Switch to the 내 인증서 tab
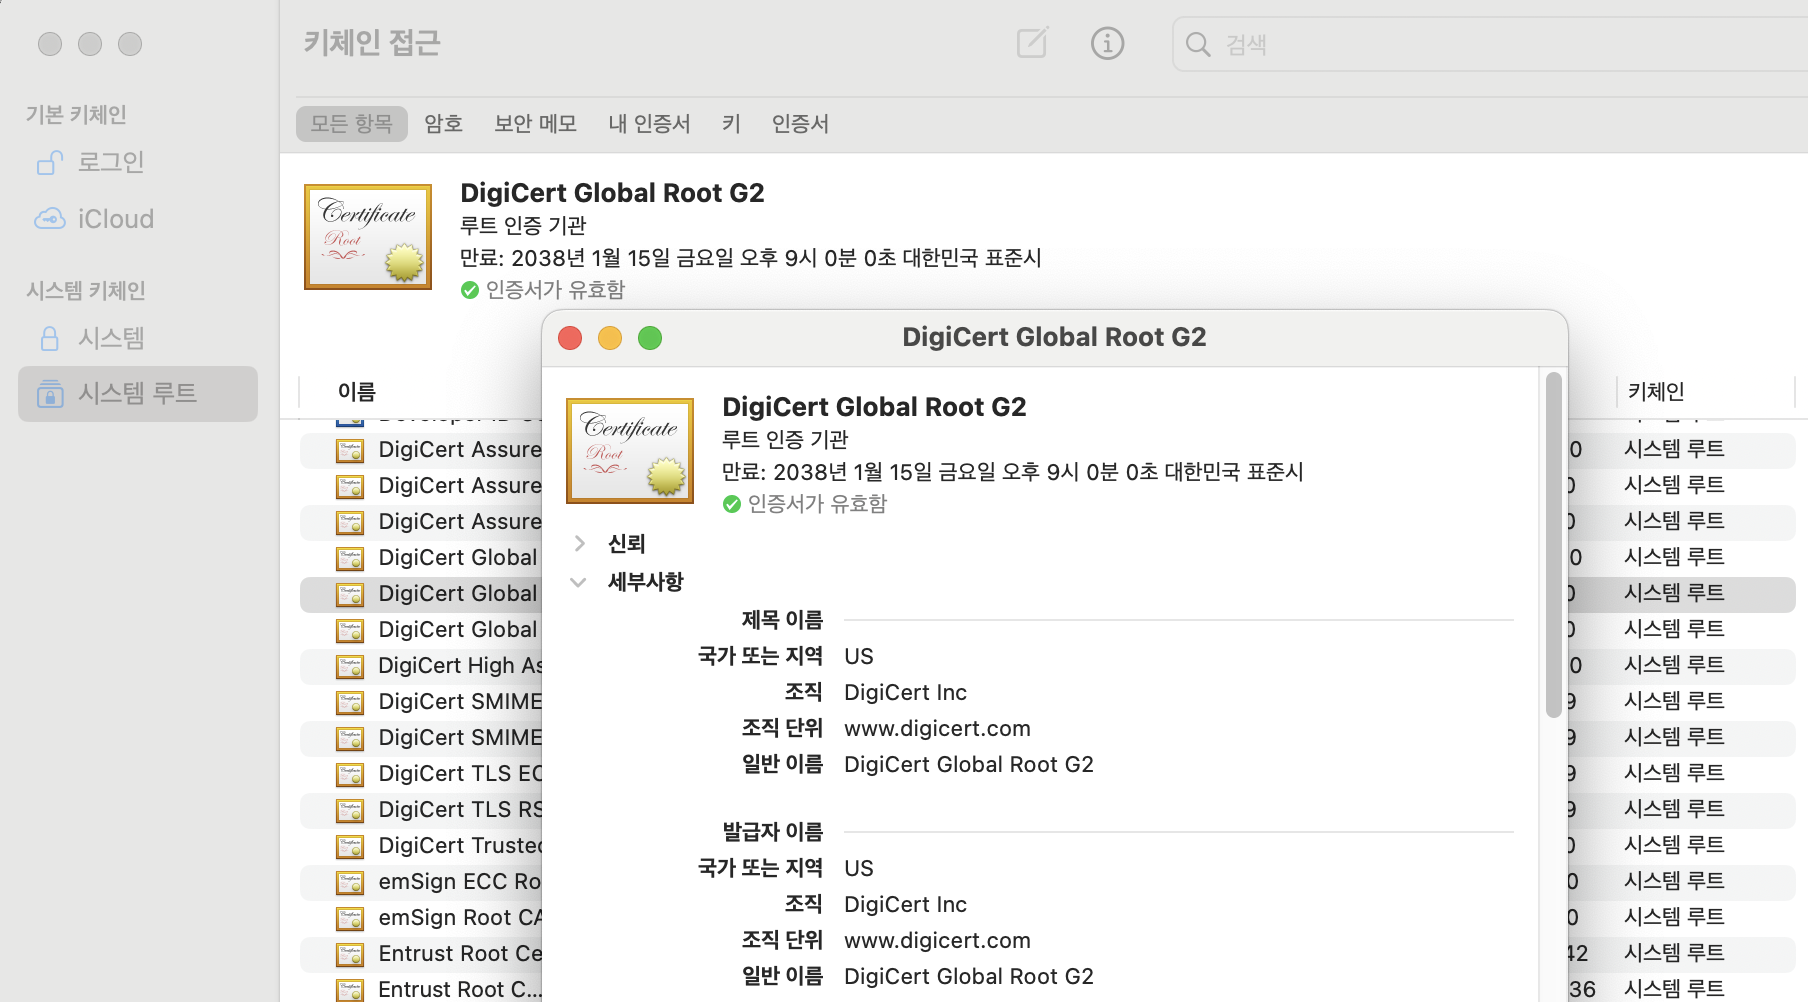 (649, 123)
